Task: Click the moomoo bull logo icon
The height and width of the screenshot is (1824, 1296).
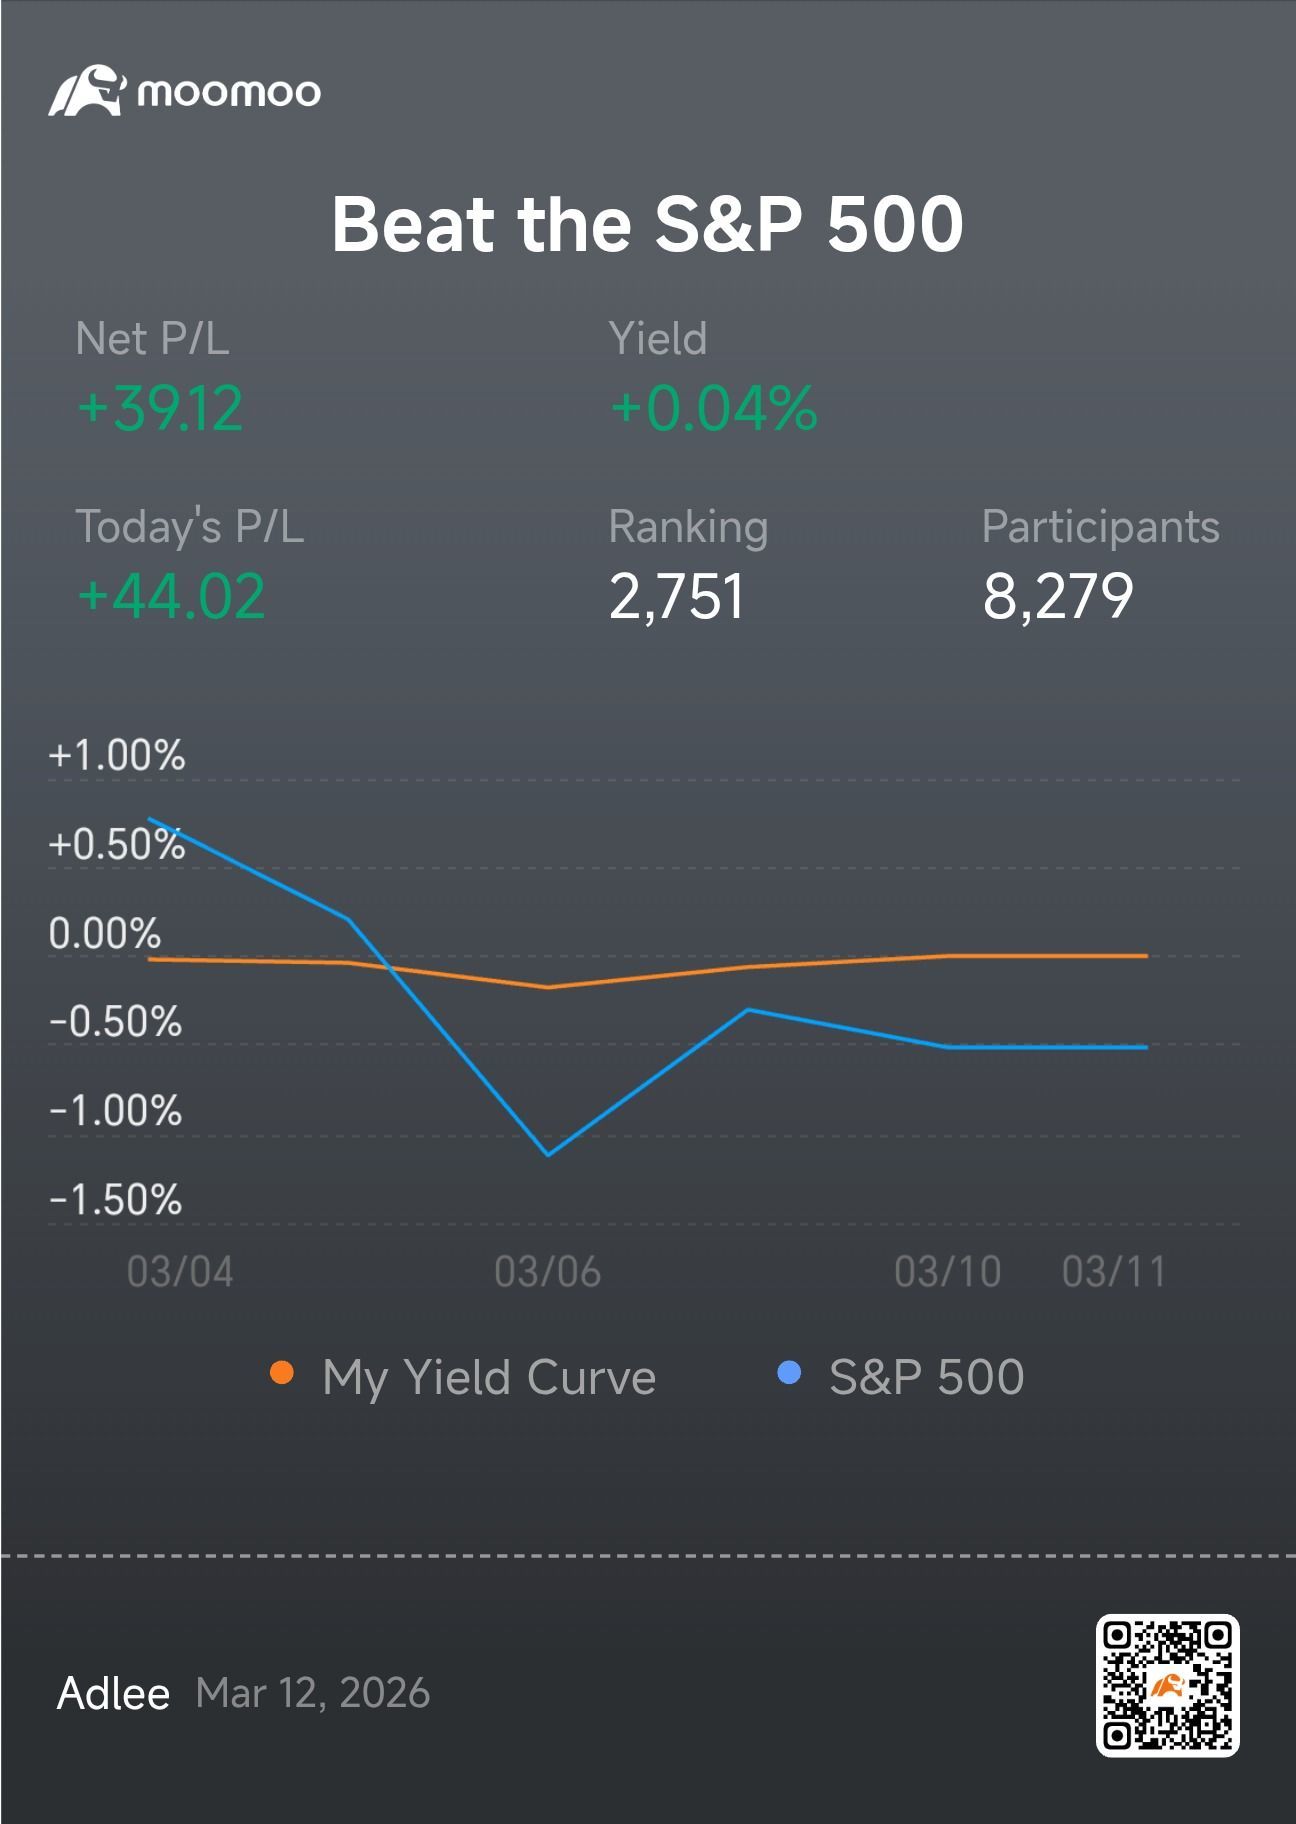Action: 88,91
